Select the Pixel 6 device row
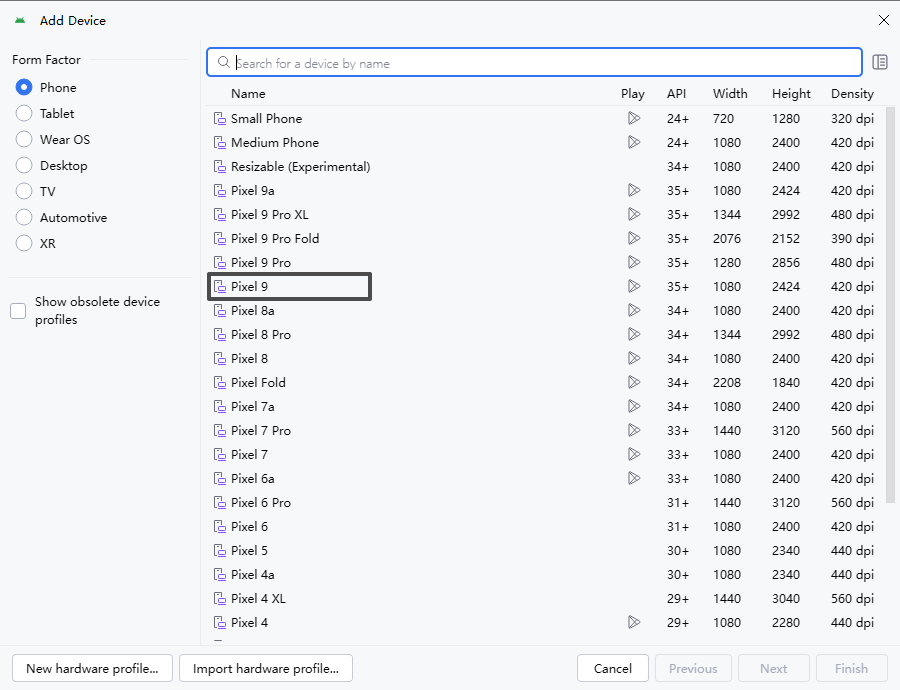 pos(546,526)
